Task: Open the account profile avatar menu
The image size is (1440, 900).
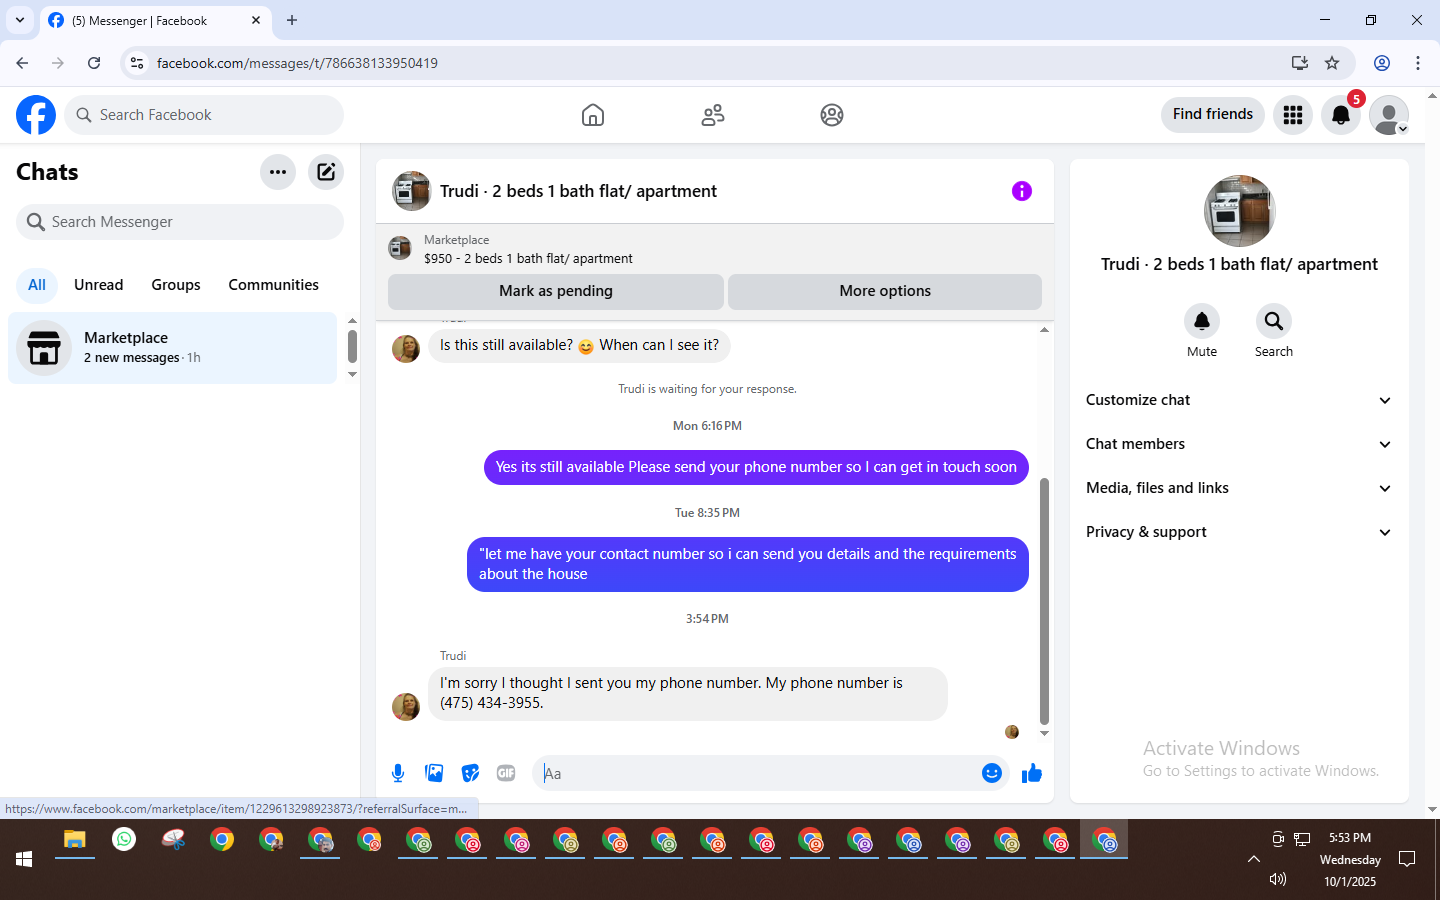Action: coord(1389,115)
